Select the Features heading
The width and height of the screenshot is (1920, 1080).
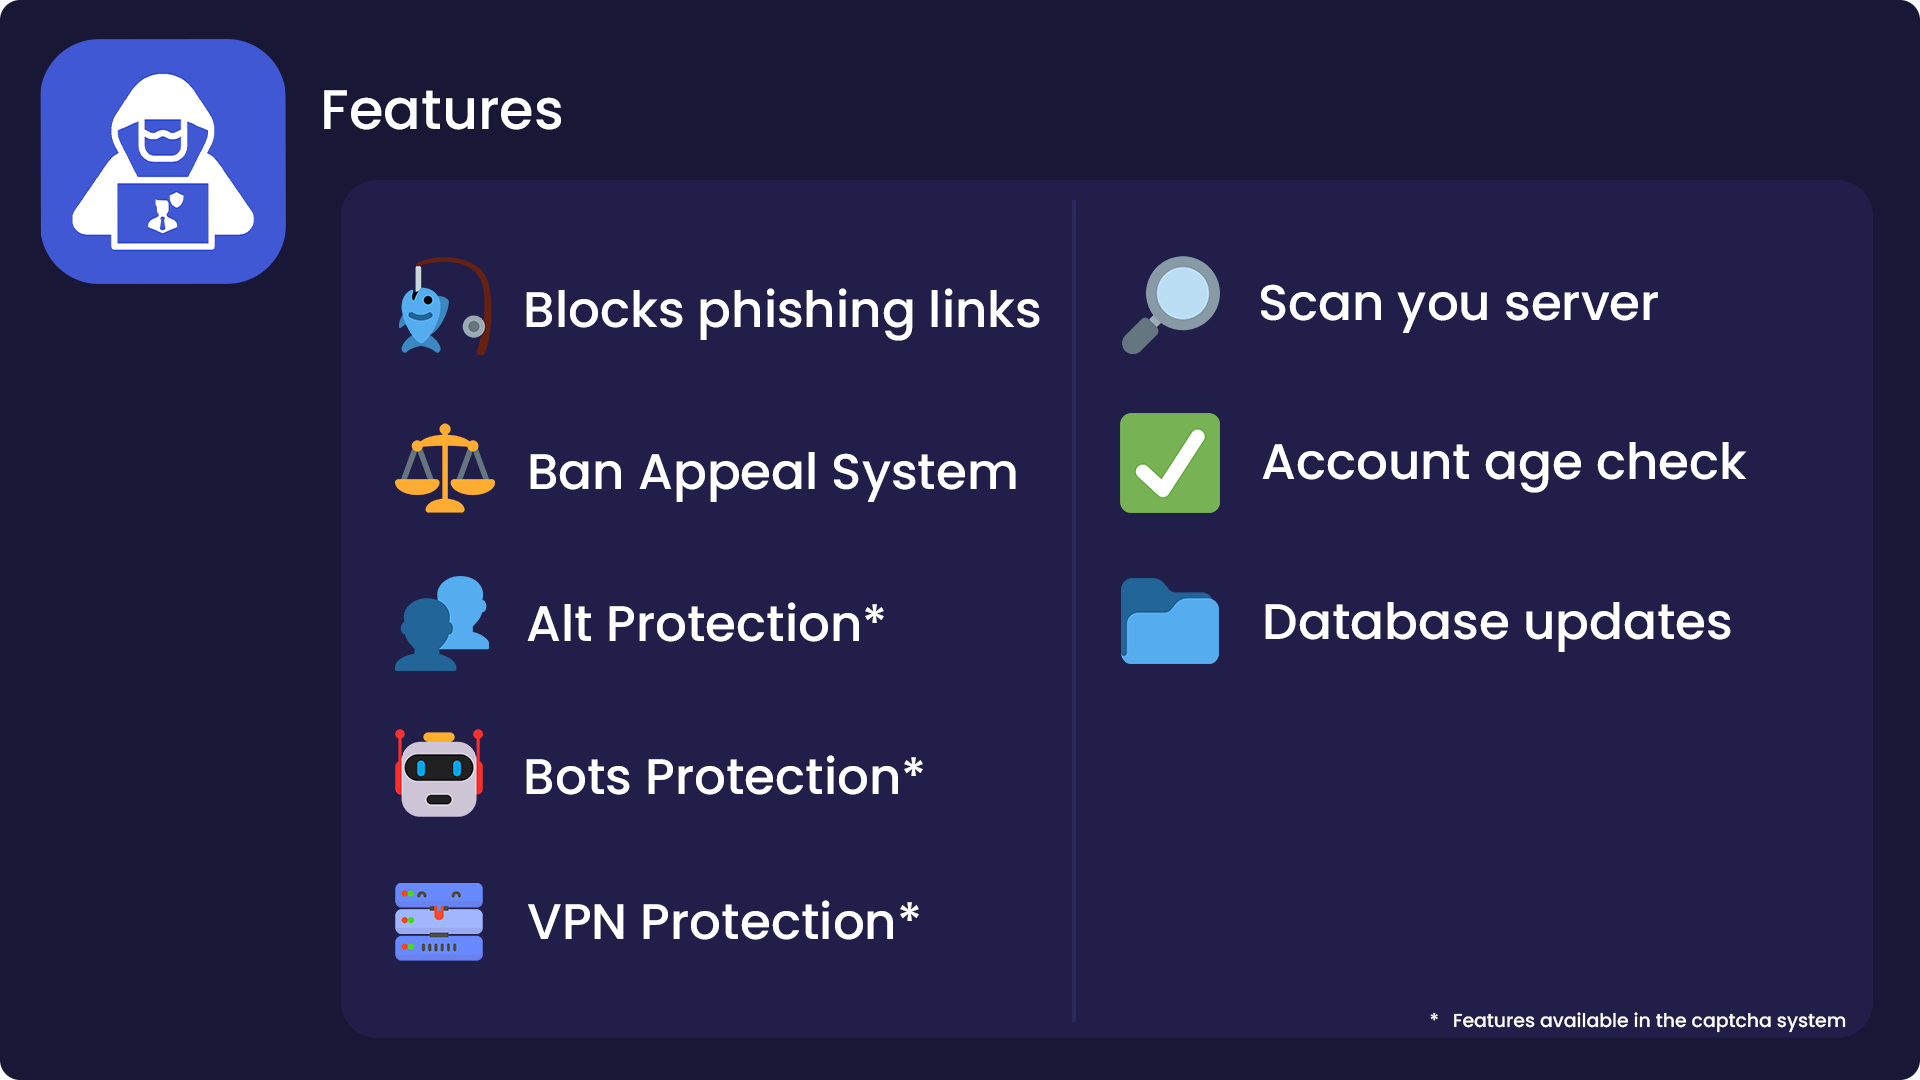tap(441, 110)
